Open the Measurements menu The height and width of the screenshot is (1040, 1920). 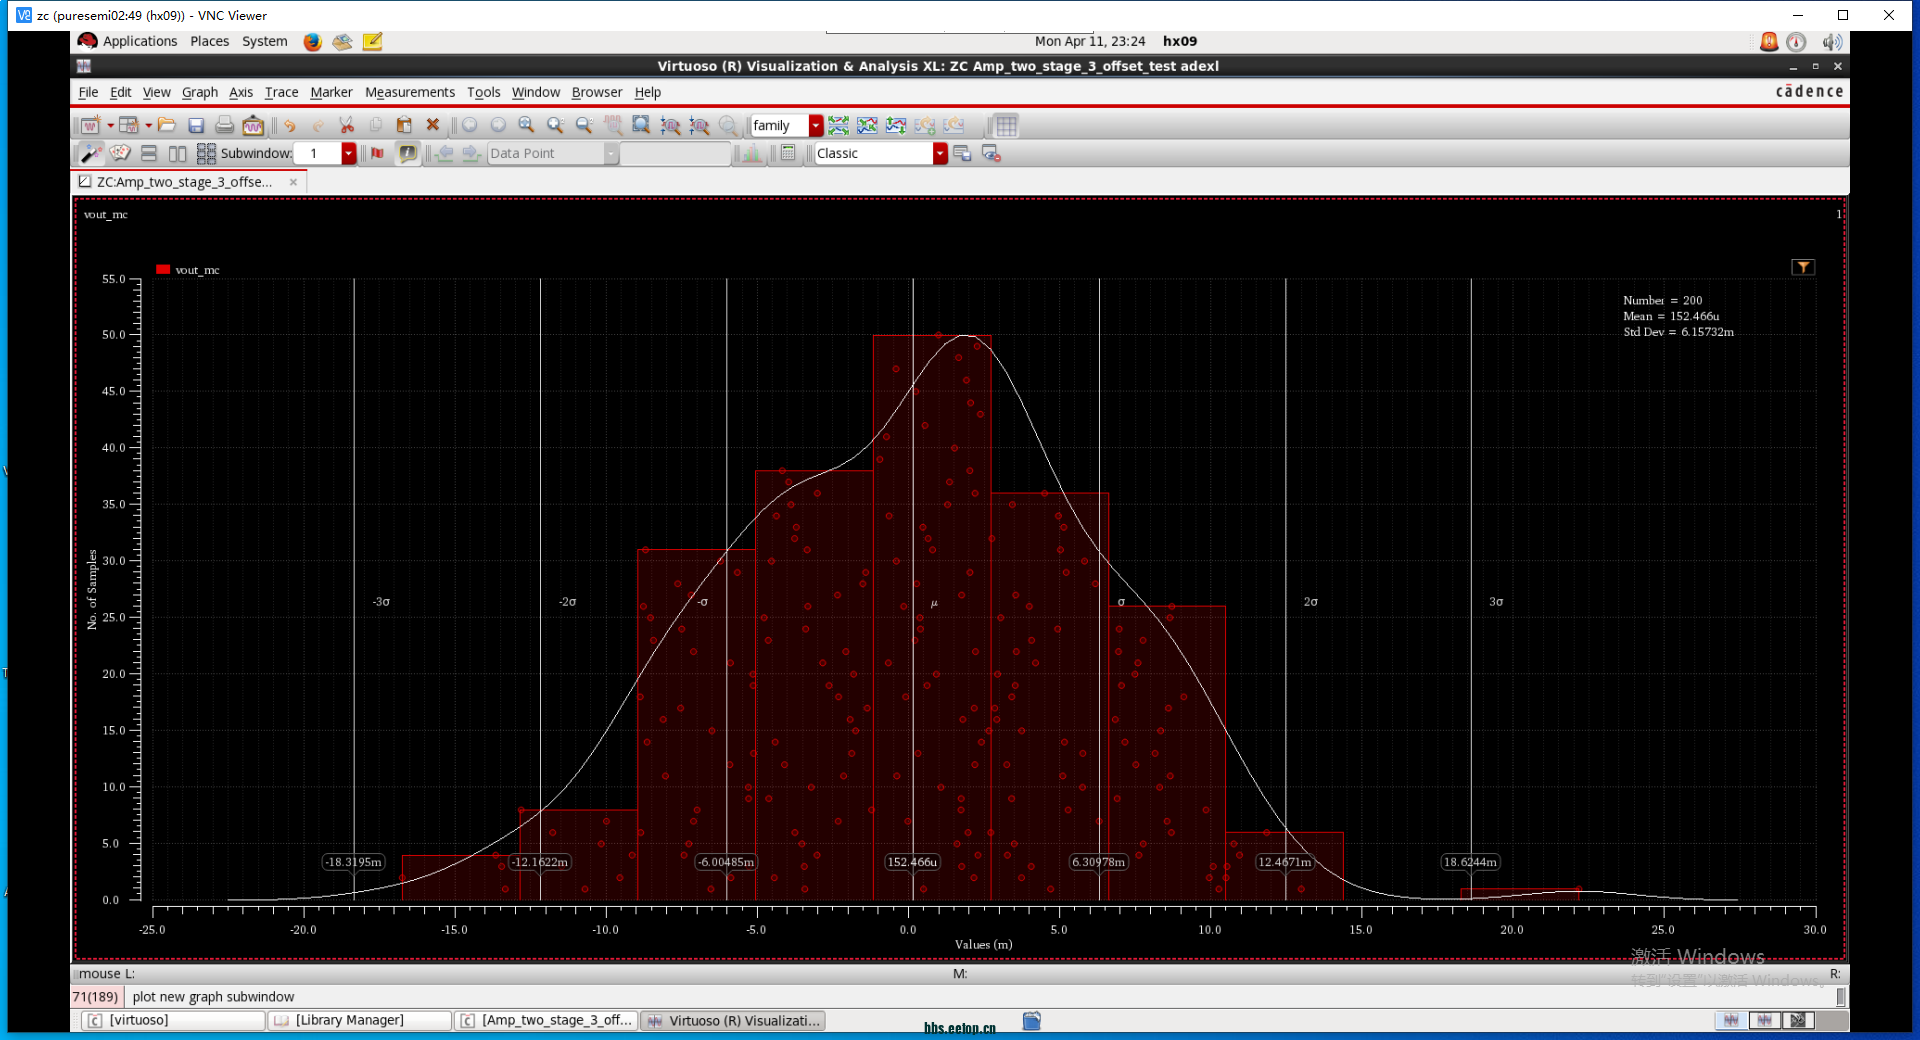(410, 92)
